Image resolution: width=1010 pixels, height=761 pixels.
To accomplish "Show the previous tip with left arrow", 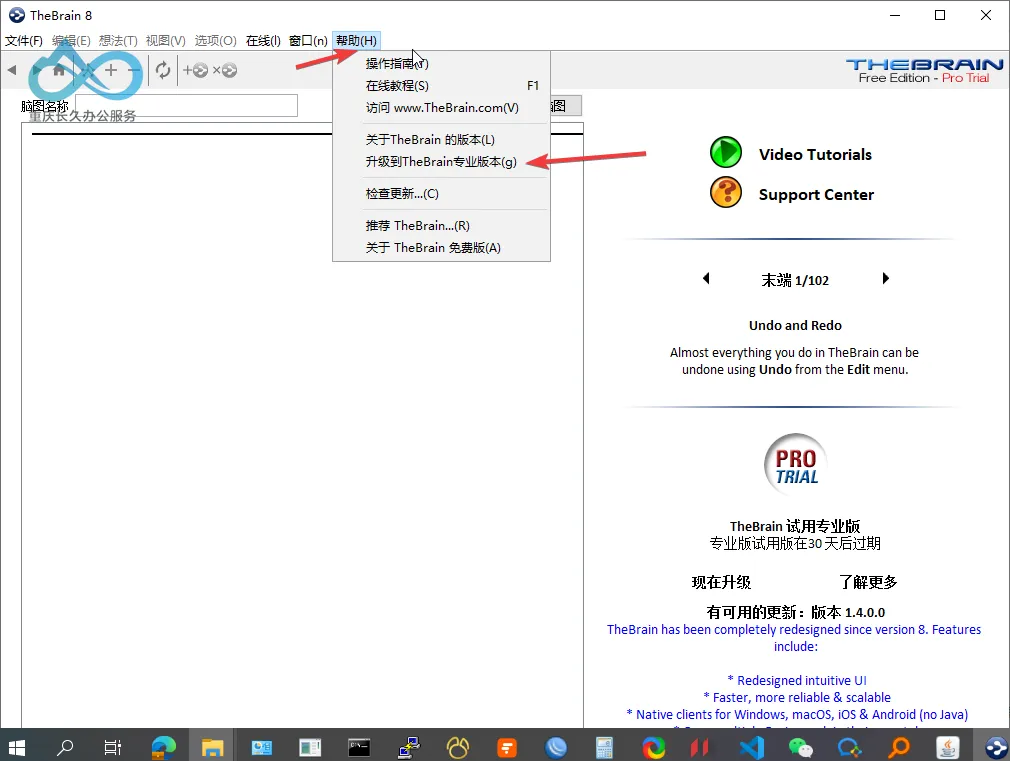I will tap(706, 278).
